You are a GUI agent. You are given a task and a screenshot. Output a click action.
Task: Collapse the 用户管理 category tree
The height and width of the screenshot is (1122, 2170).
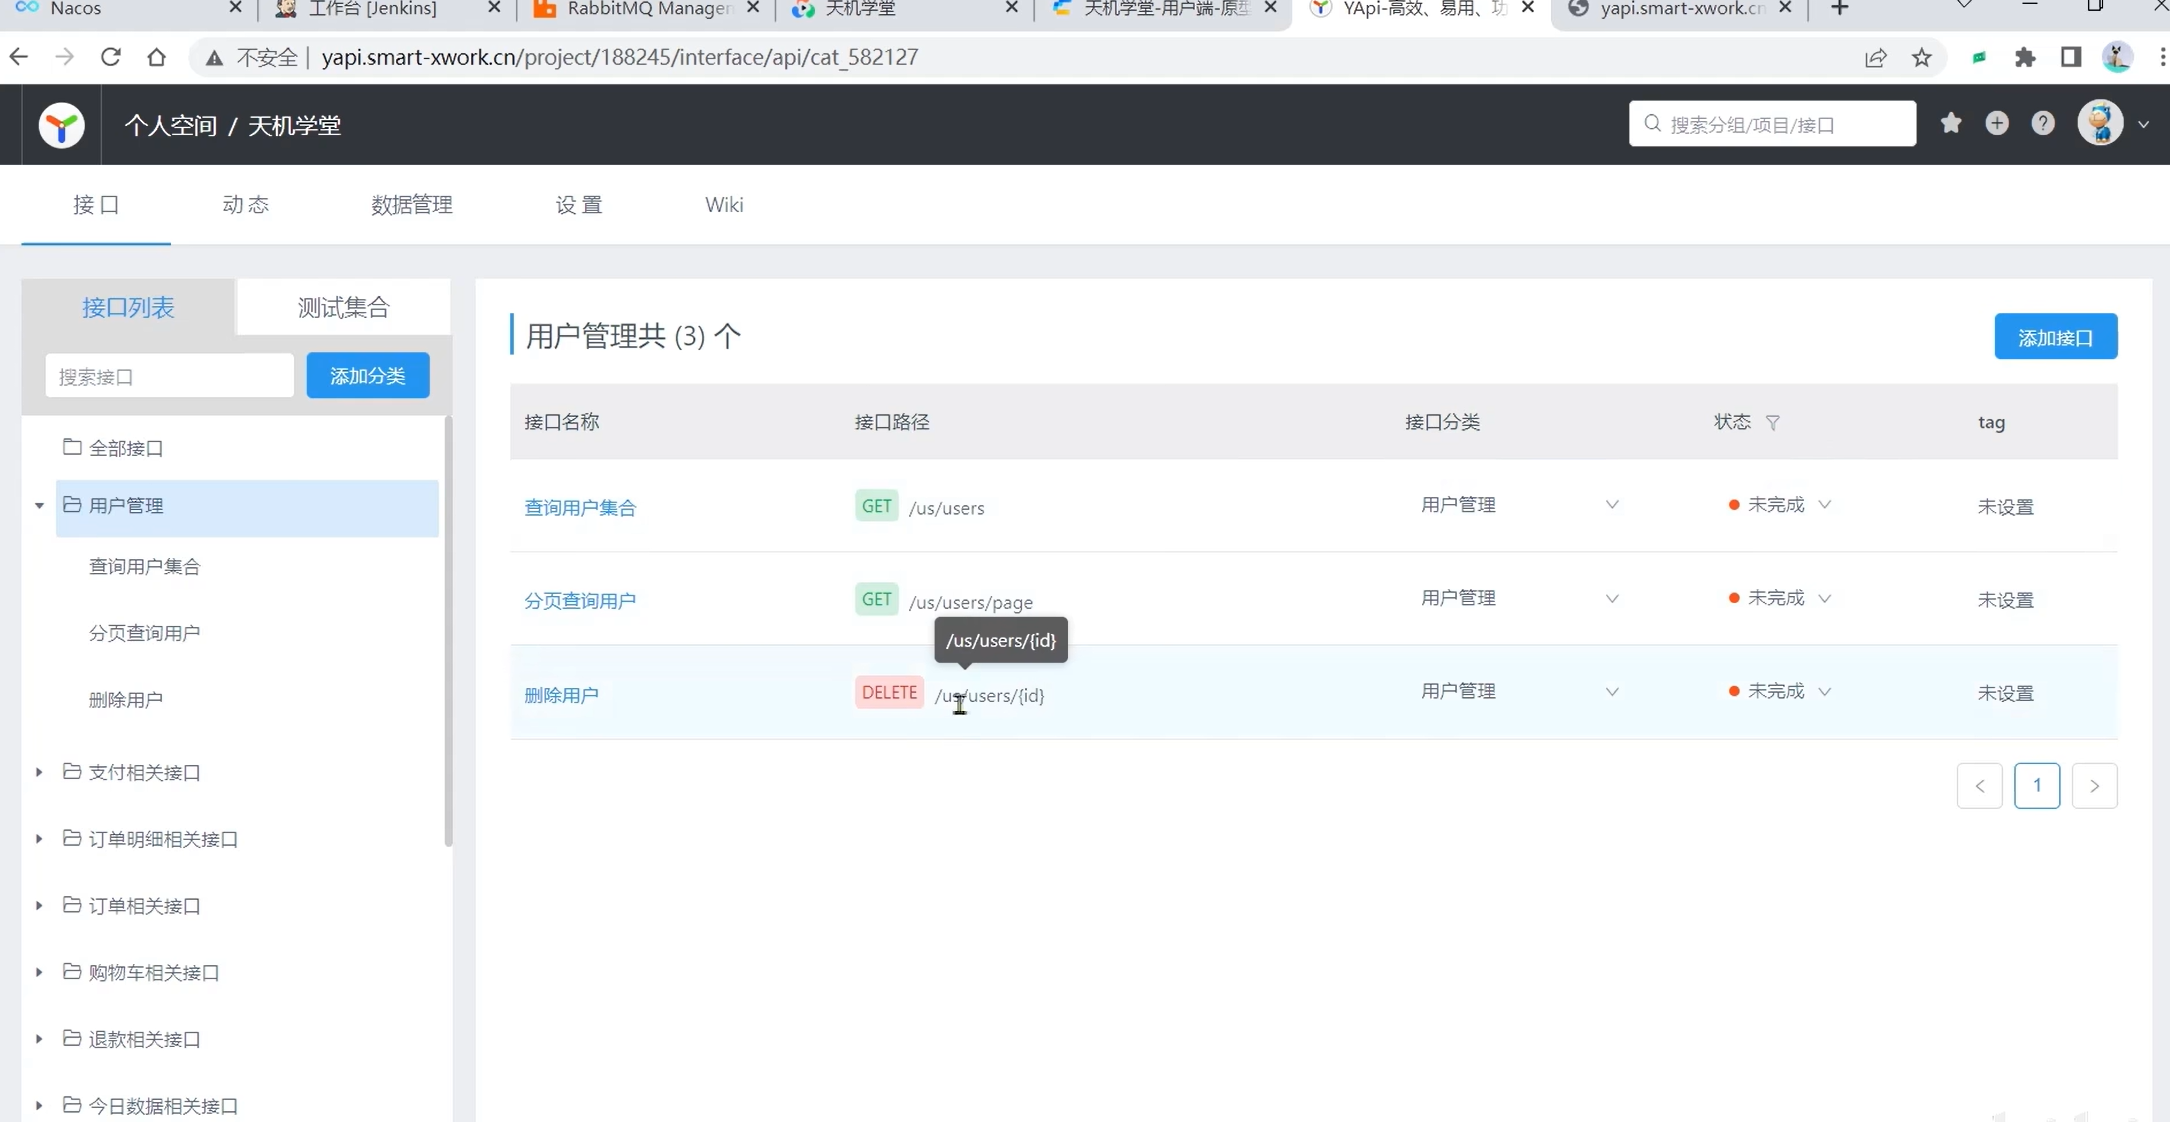39,506
